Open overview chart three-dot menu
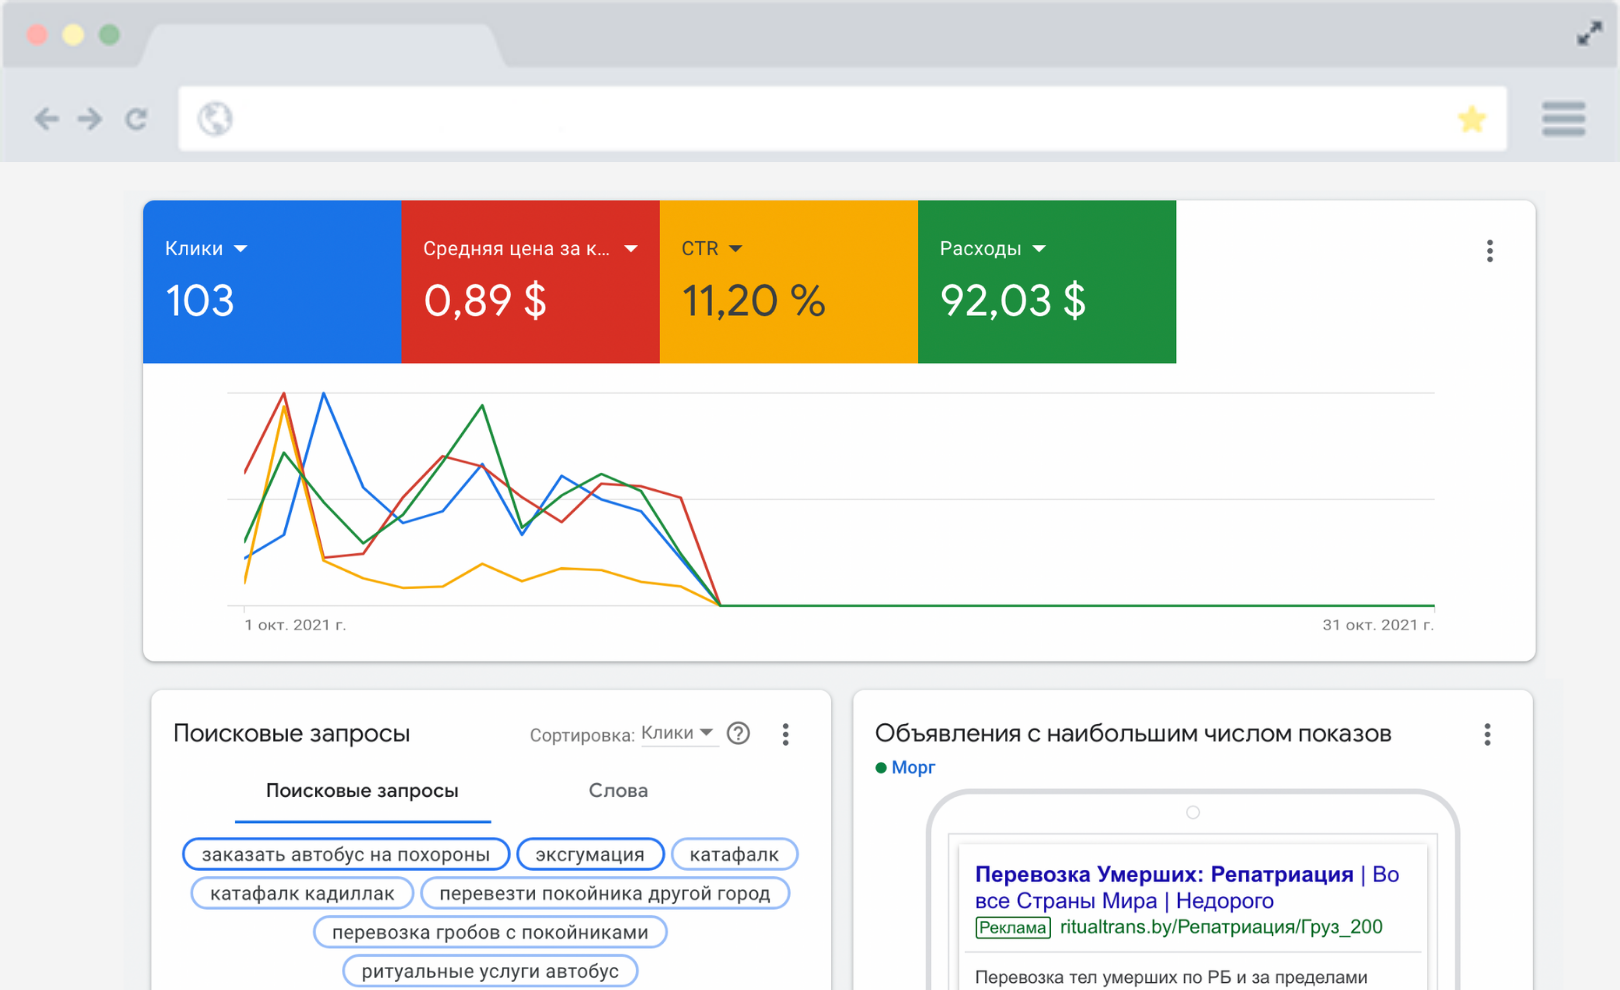The image size is (1620, 990). (x=1490, y=251)
